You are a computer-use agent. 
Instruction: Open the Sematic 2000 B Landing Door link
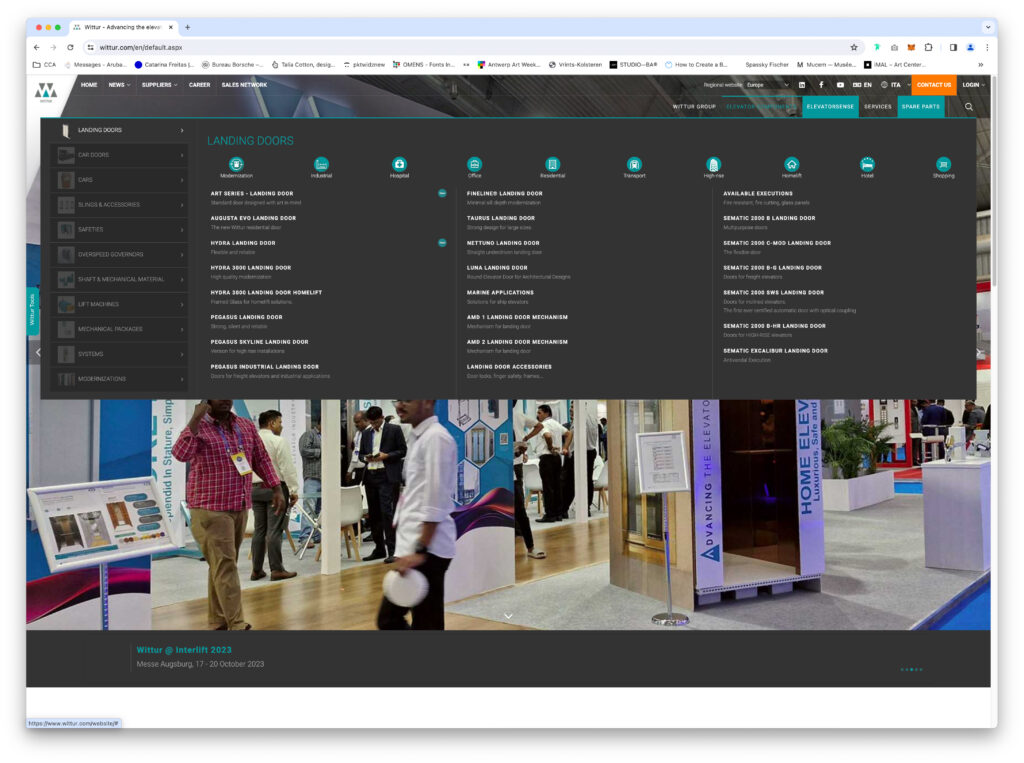click(x=769, y=218)
